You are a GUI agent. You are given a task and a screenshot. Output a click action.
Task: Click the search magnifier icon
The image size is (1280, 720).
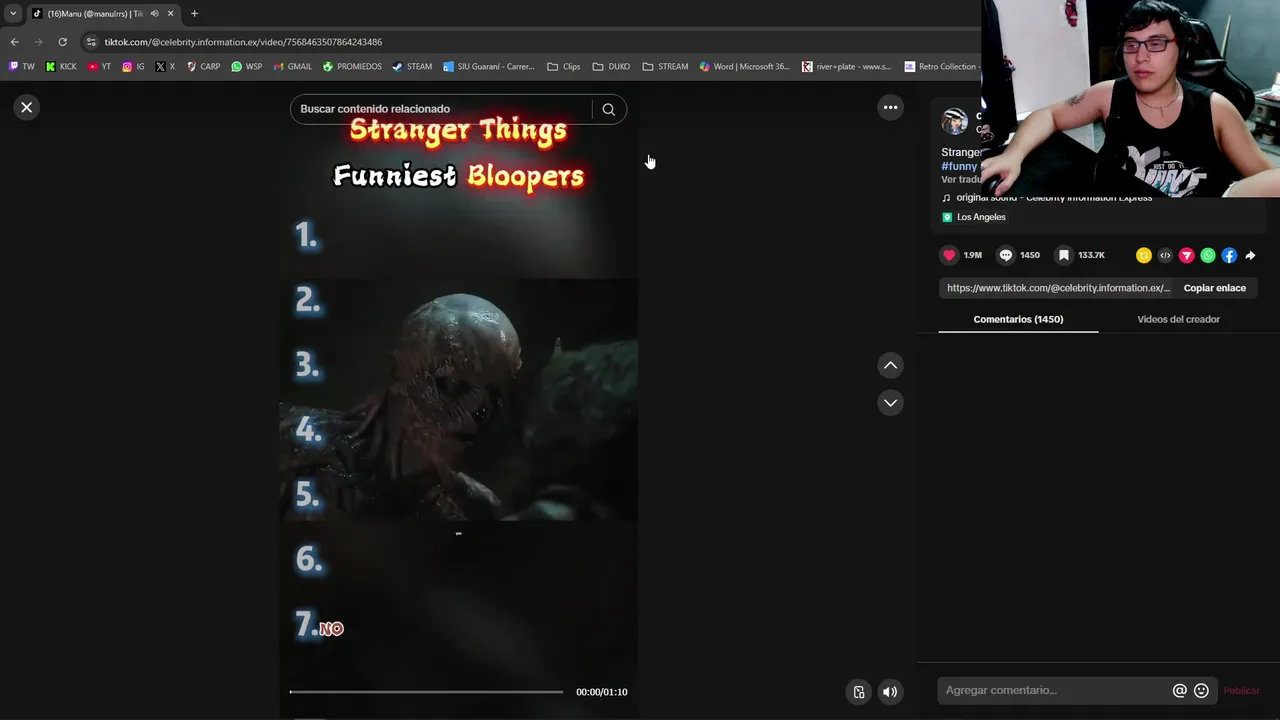point(608,109)
